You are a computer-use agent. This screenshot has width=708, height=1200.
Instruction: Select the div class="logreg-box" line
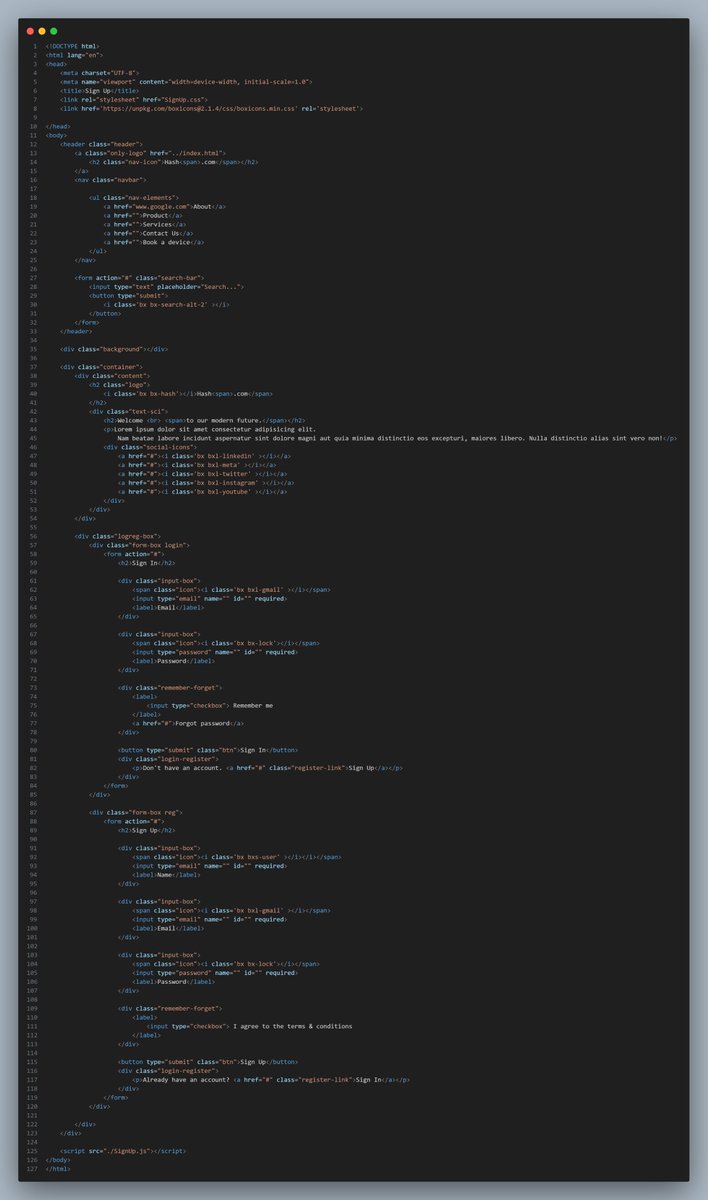point(118,536)
